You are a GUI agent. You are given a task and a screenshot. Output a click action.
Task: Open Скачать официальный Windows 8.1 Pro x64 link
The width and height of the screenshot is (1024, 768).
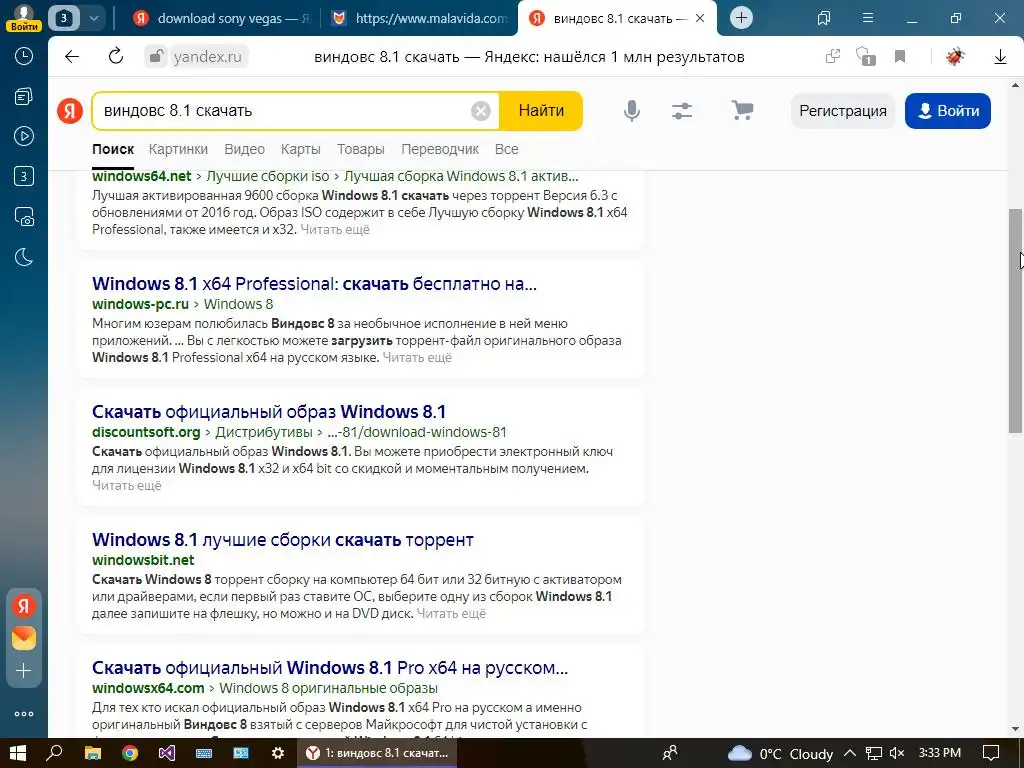[330, 667]
